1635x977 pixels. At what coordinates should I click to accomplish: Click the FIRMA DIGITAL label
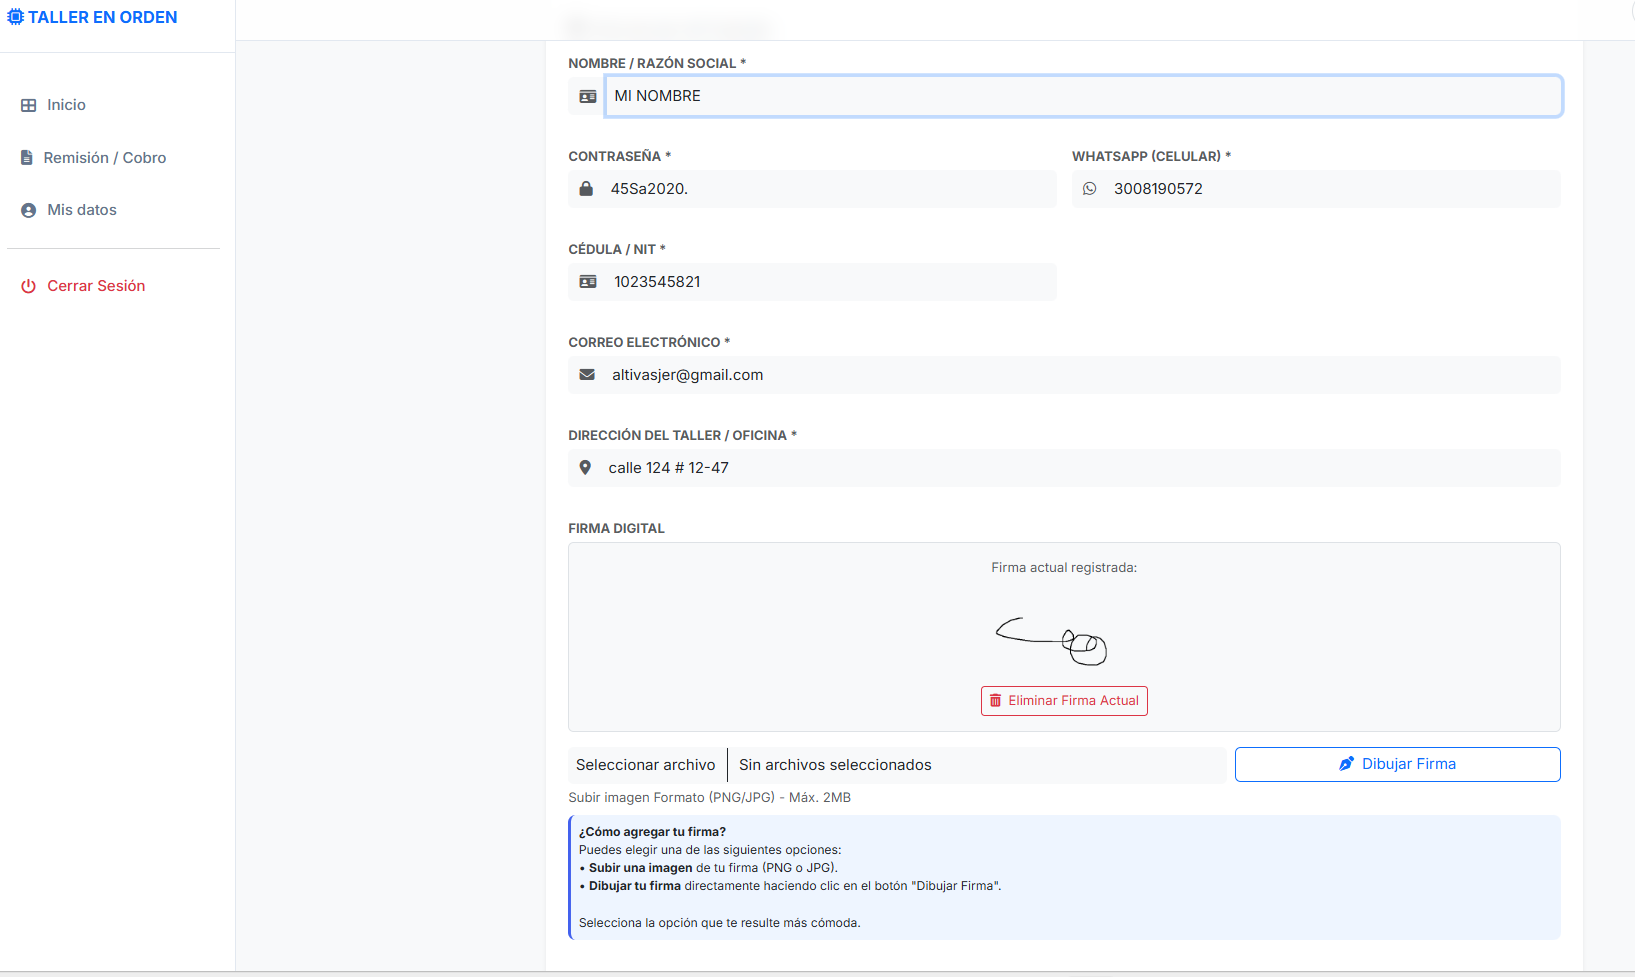click(616, 528)
